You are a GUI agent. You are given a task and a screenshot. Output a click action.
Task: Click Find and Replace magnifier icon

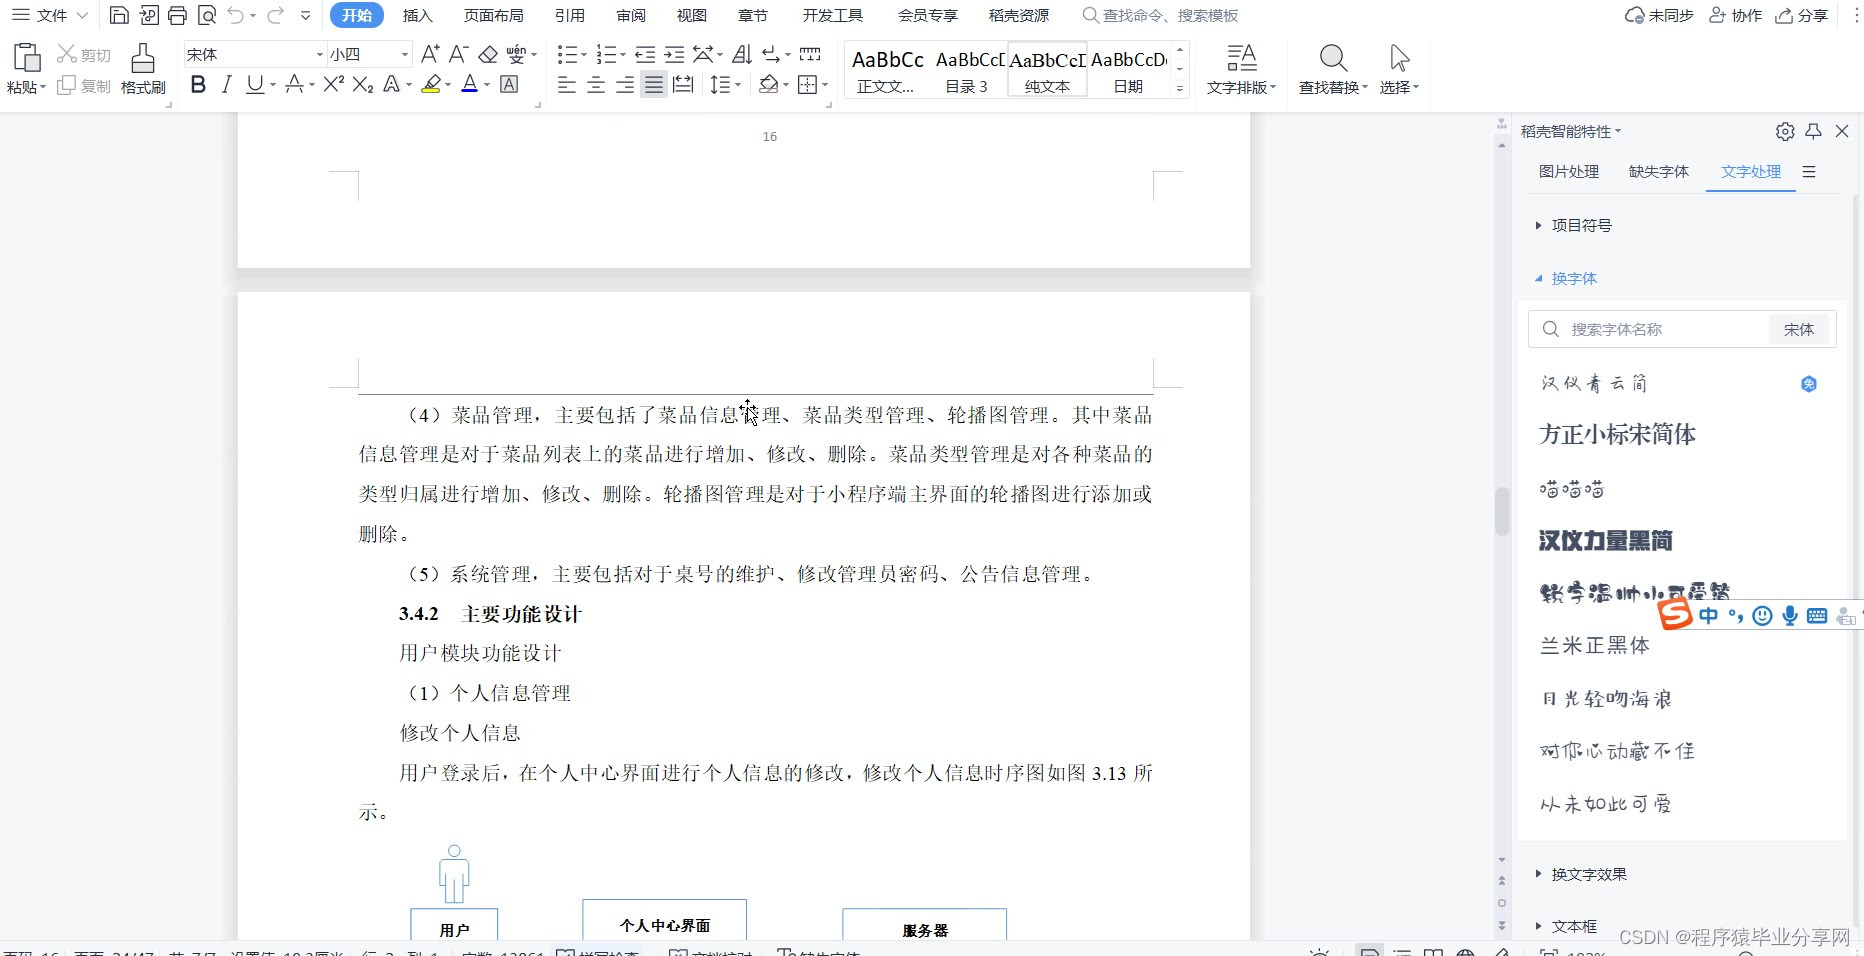coord(1333,57)
